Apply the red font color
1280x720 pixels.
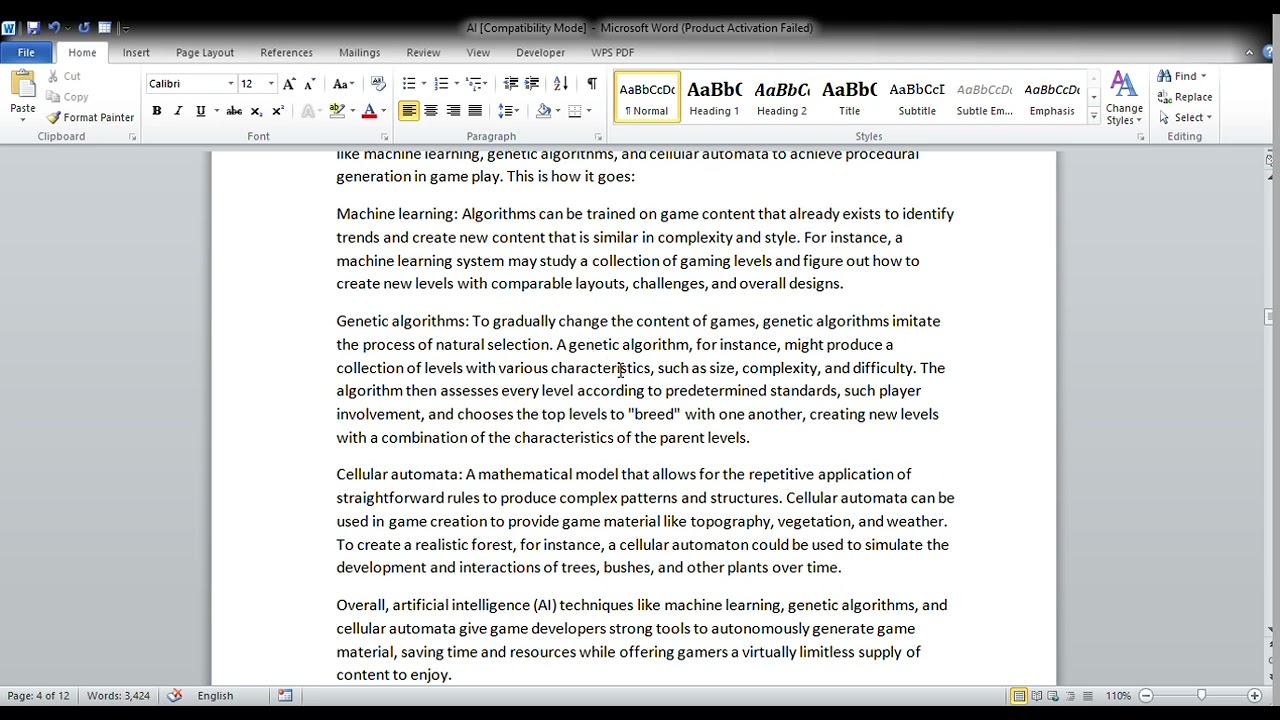[x=369, y=111]
